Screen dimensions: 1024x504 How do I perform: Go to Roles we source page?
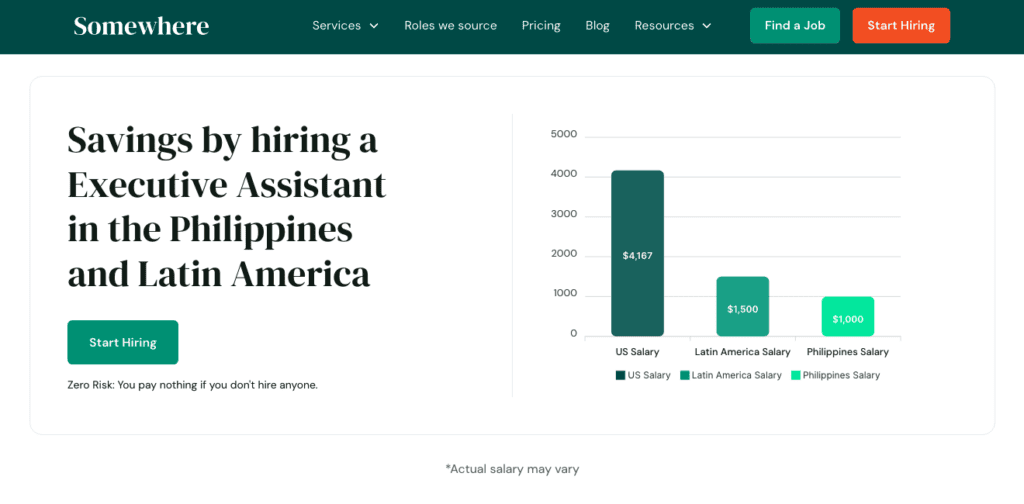tap(450, 26)
